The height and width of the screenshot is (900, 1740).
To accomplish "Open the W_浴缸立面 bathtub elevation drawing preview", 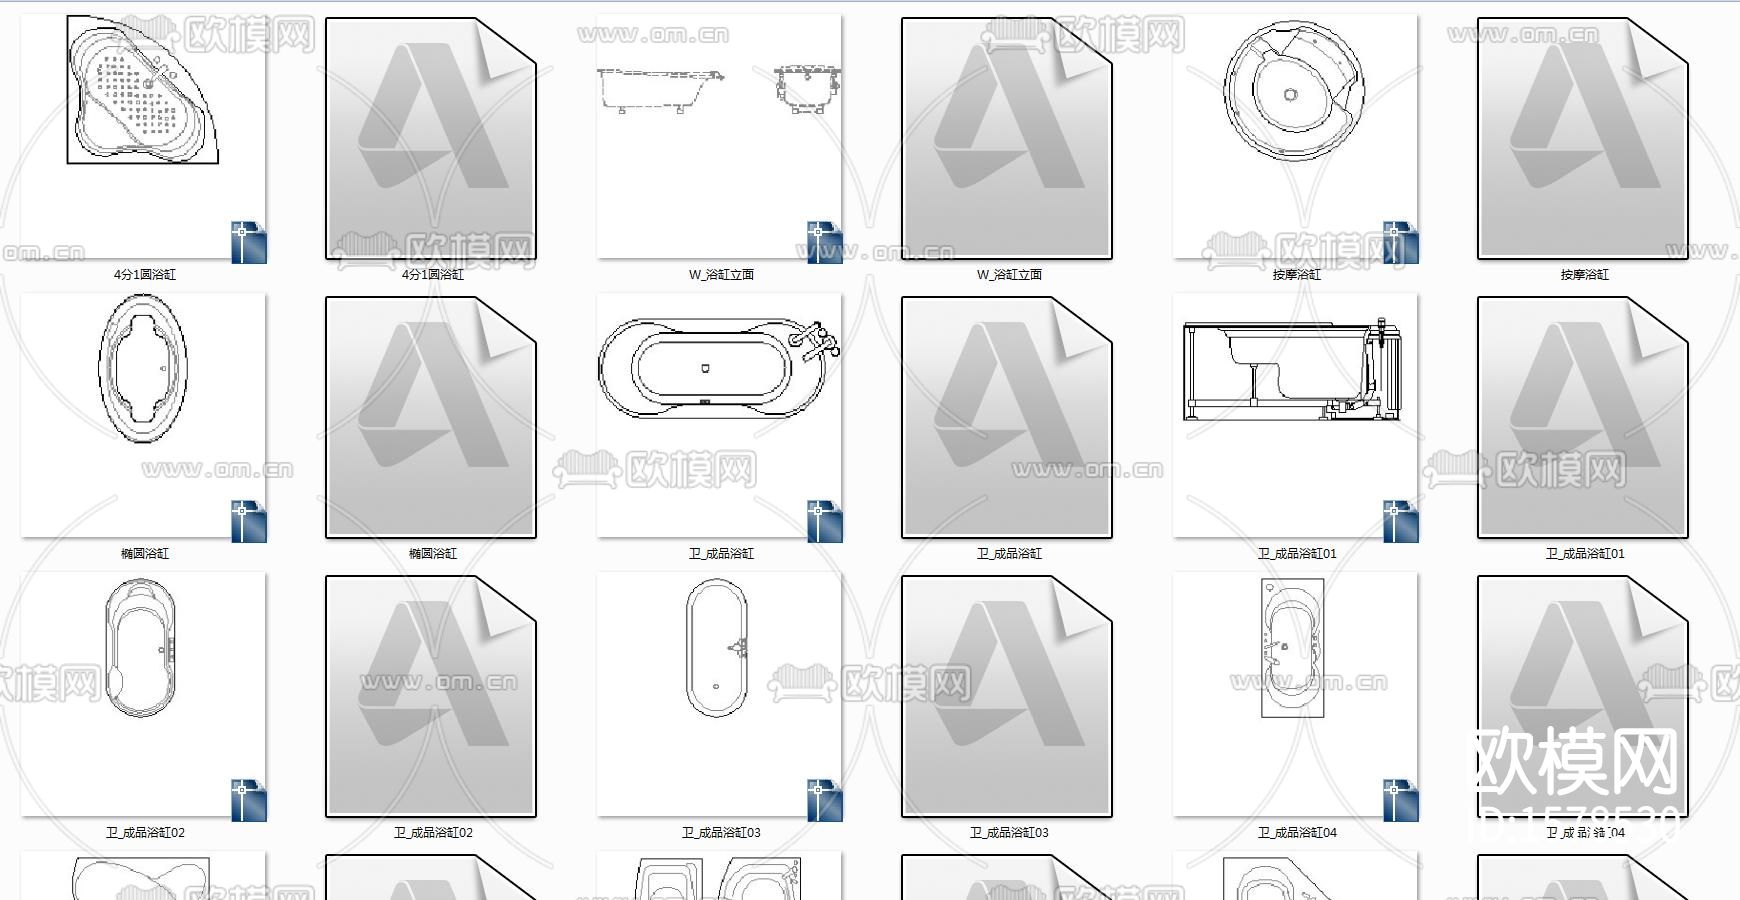I will coord(720,138).
